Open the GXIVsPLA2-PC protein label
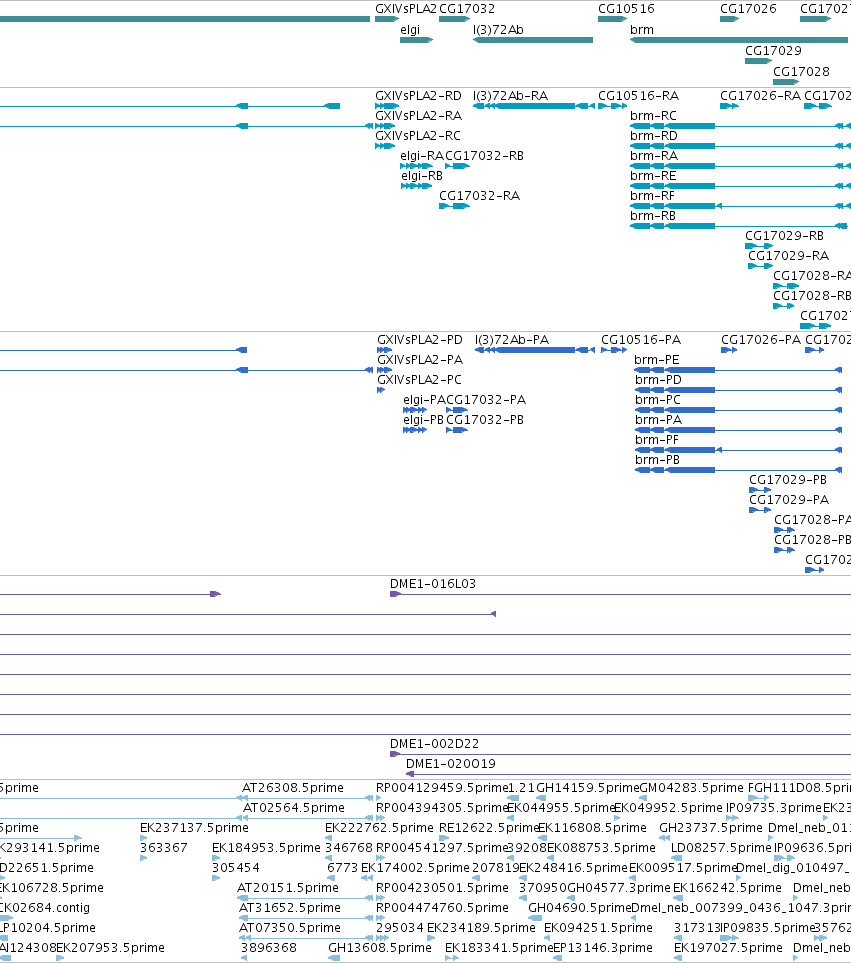Viewport: 851px width, 963px height. click(419, 380)
